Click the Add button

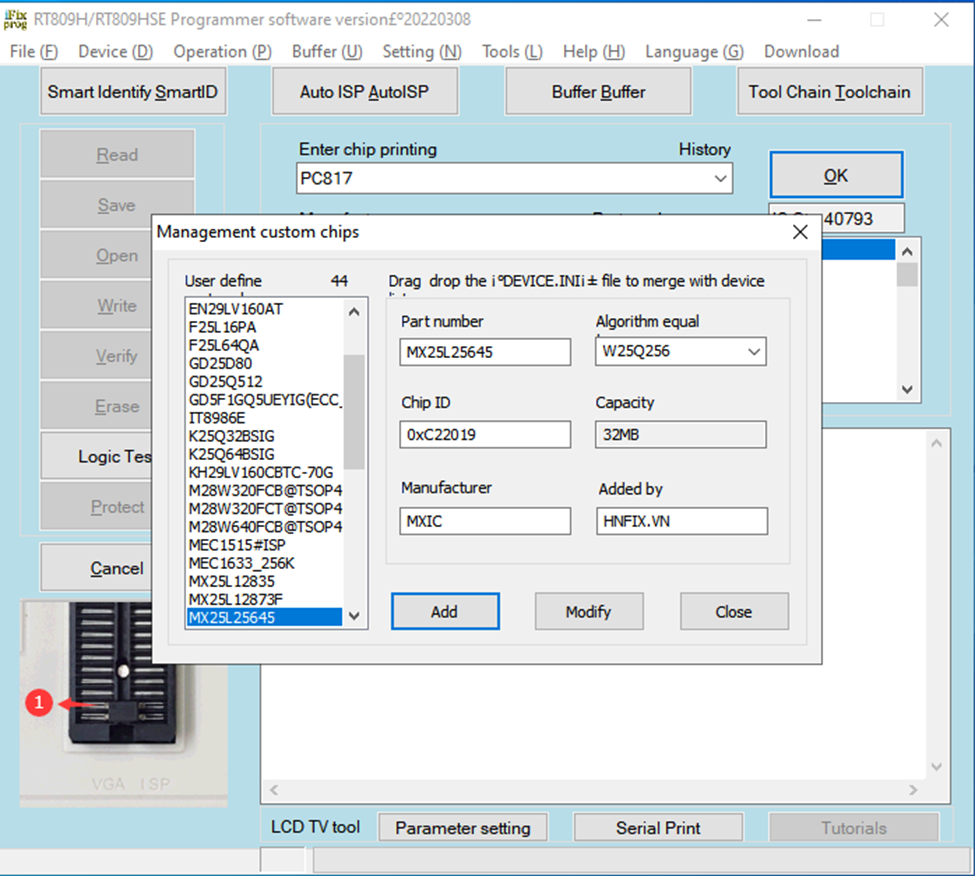point(444,612)
